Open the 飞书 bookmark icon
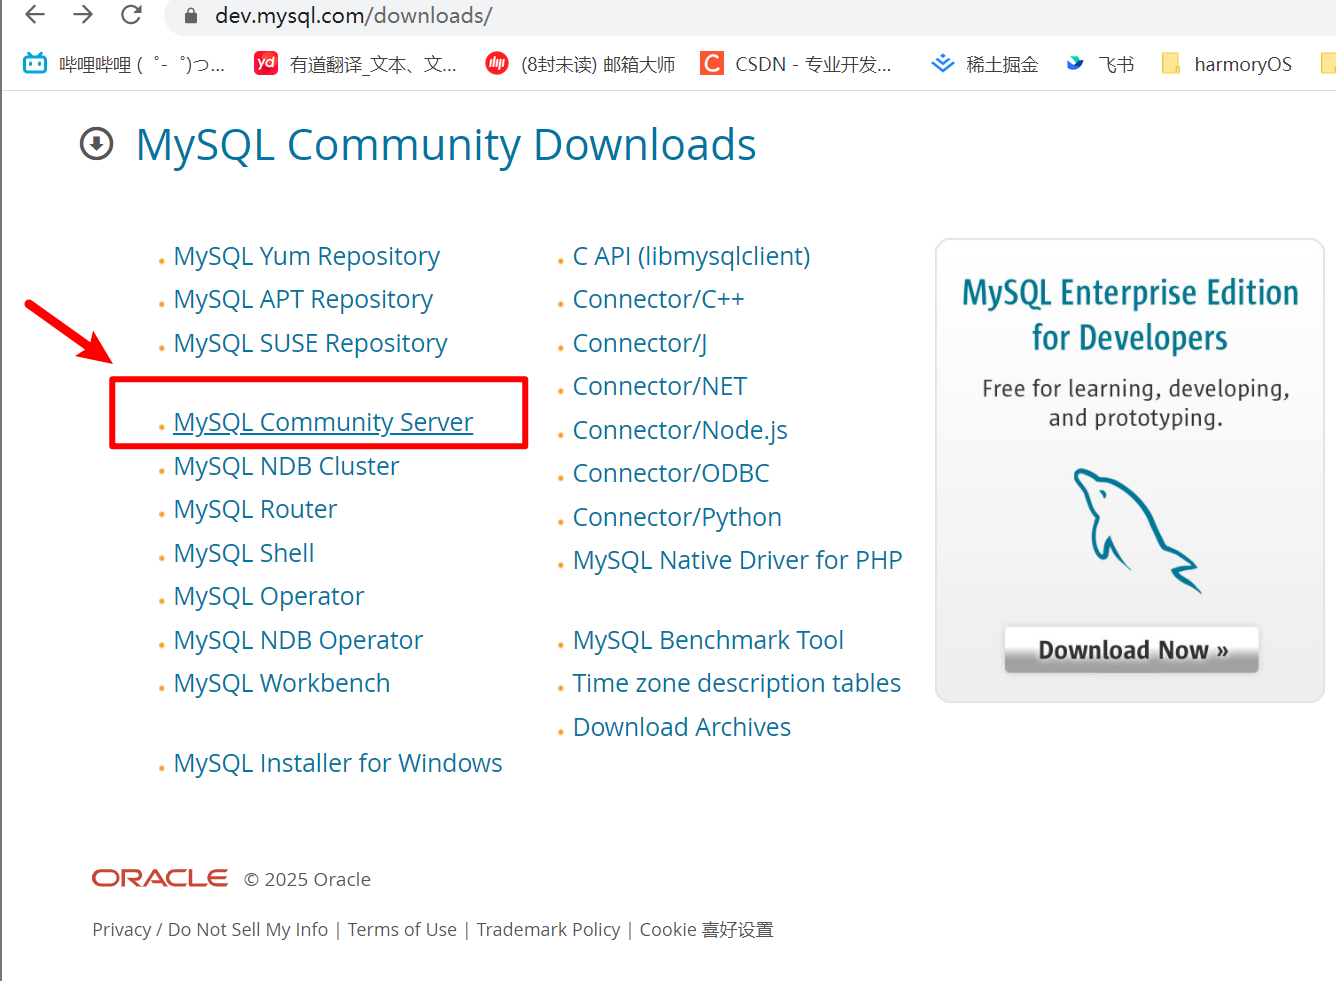The width and height of the screenshot is (1336, 981). 1074,63
